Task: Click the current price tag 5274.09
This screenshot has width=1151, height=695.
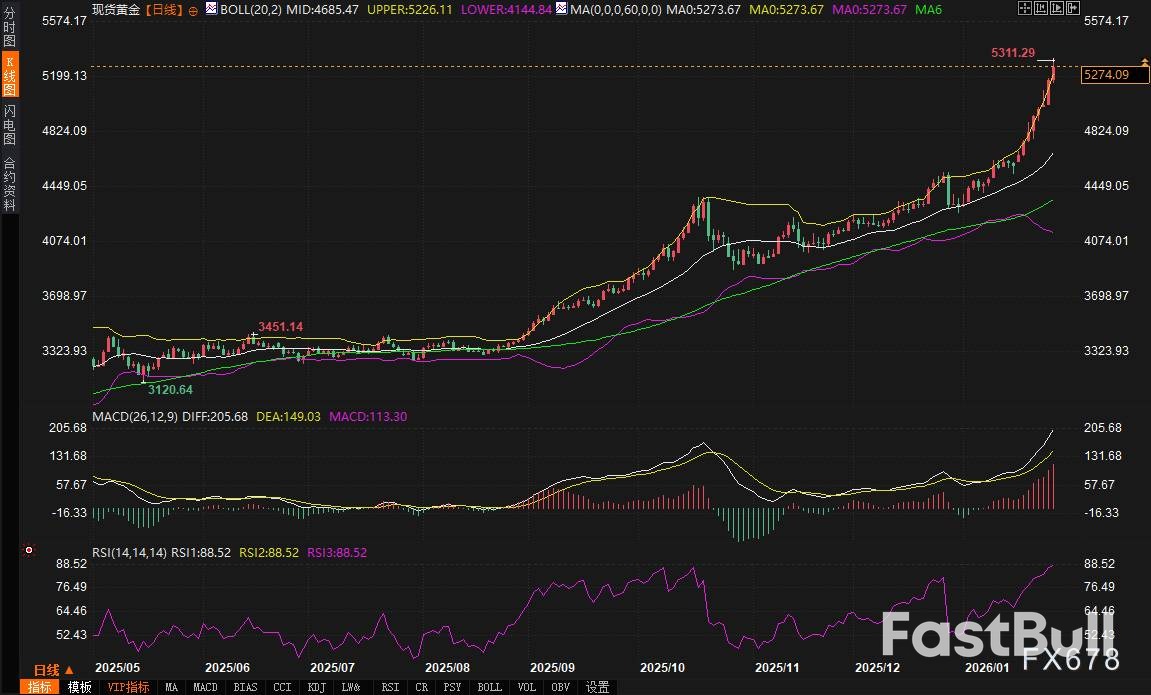Action: [1105, 75]
